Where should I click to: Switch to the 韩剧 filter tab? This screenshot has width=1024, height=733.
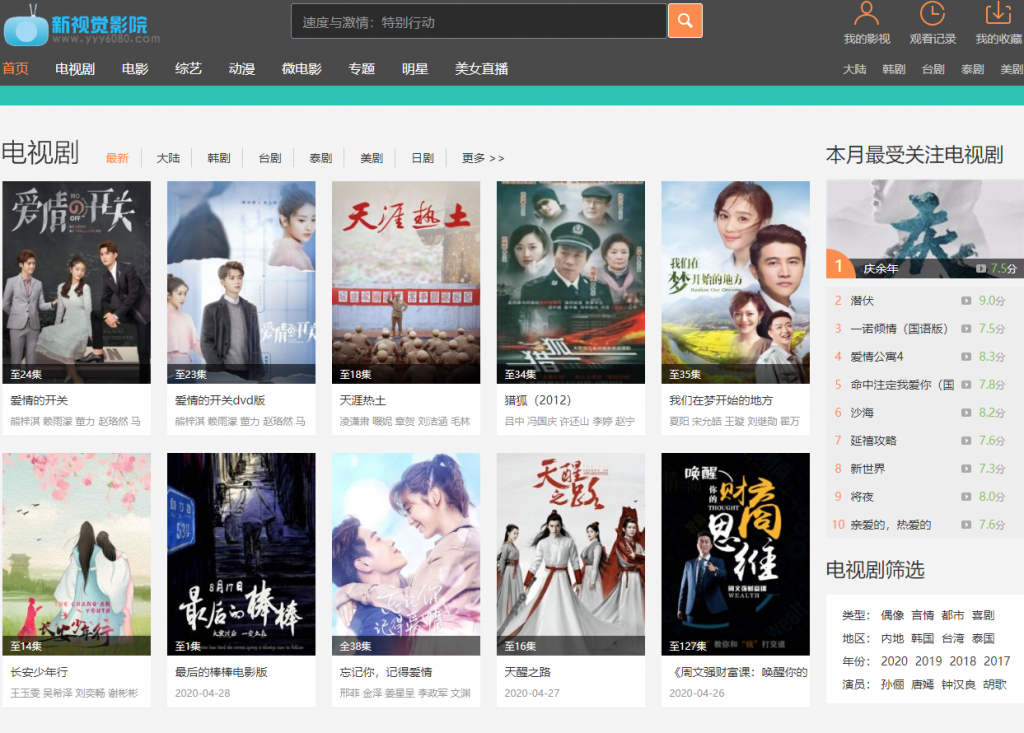coord(219,158)
